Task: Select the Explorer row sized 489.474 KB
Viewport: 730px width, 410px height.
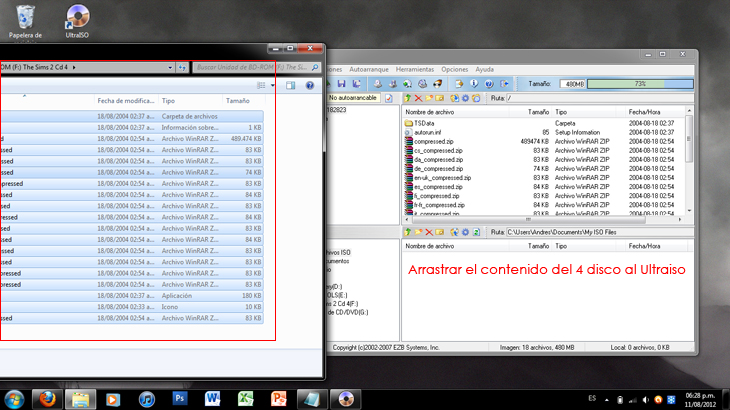Action: pos(132,139)
